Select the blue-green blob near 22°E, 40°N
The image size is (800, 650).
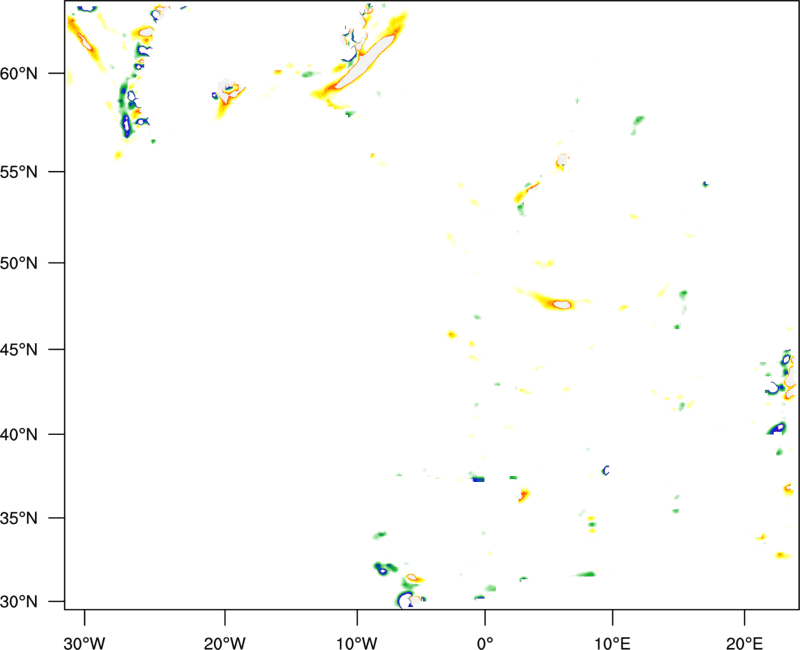tap(777, 429)
